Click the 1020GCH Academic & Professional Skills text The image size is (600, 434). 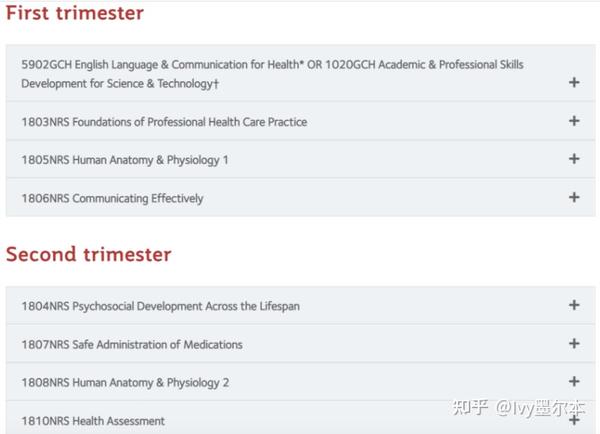(424, 65)
